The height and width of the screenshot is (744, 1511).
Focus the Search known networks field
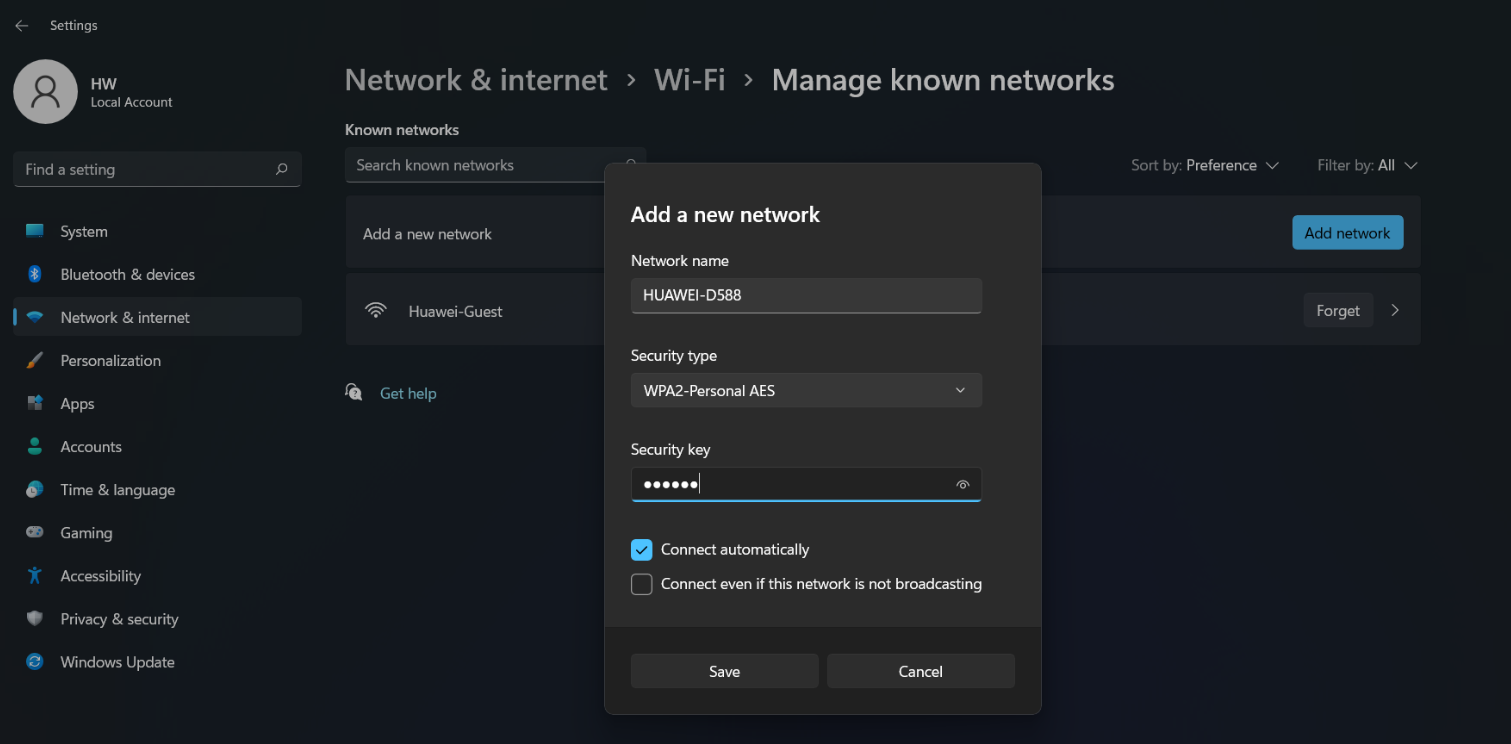pyautogui.click(x=474, y=165)
